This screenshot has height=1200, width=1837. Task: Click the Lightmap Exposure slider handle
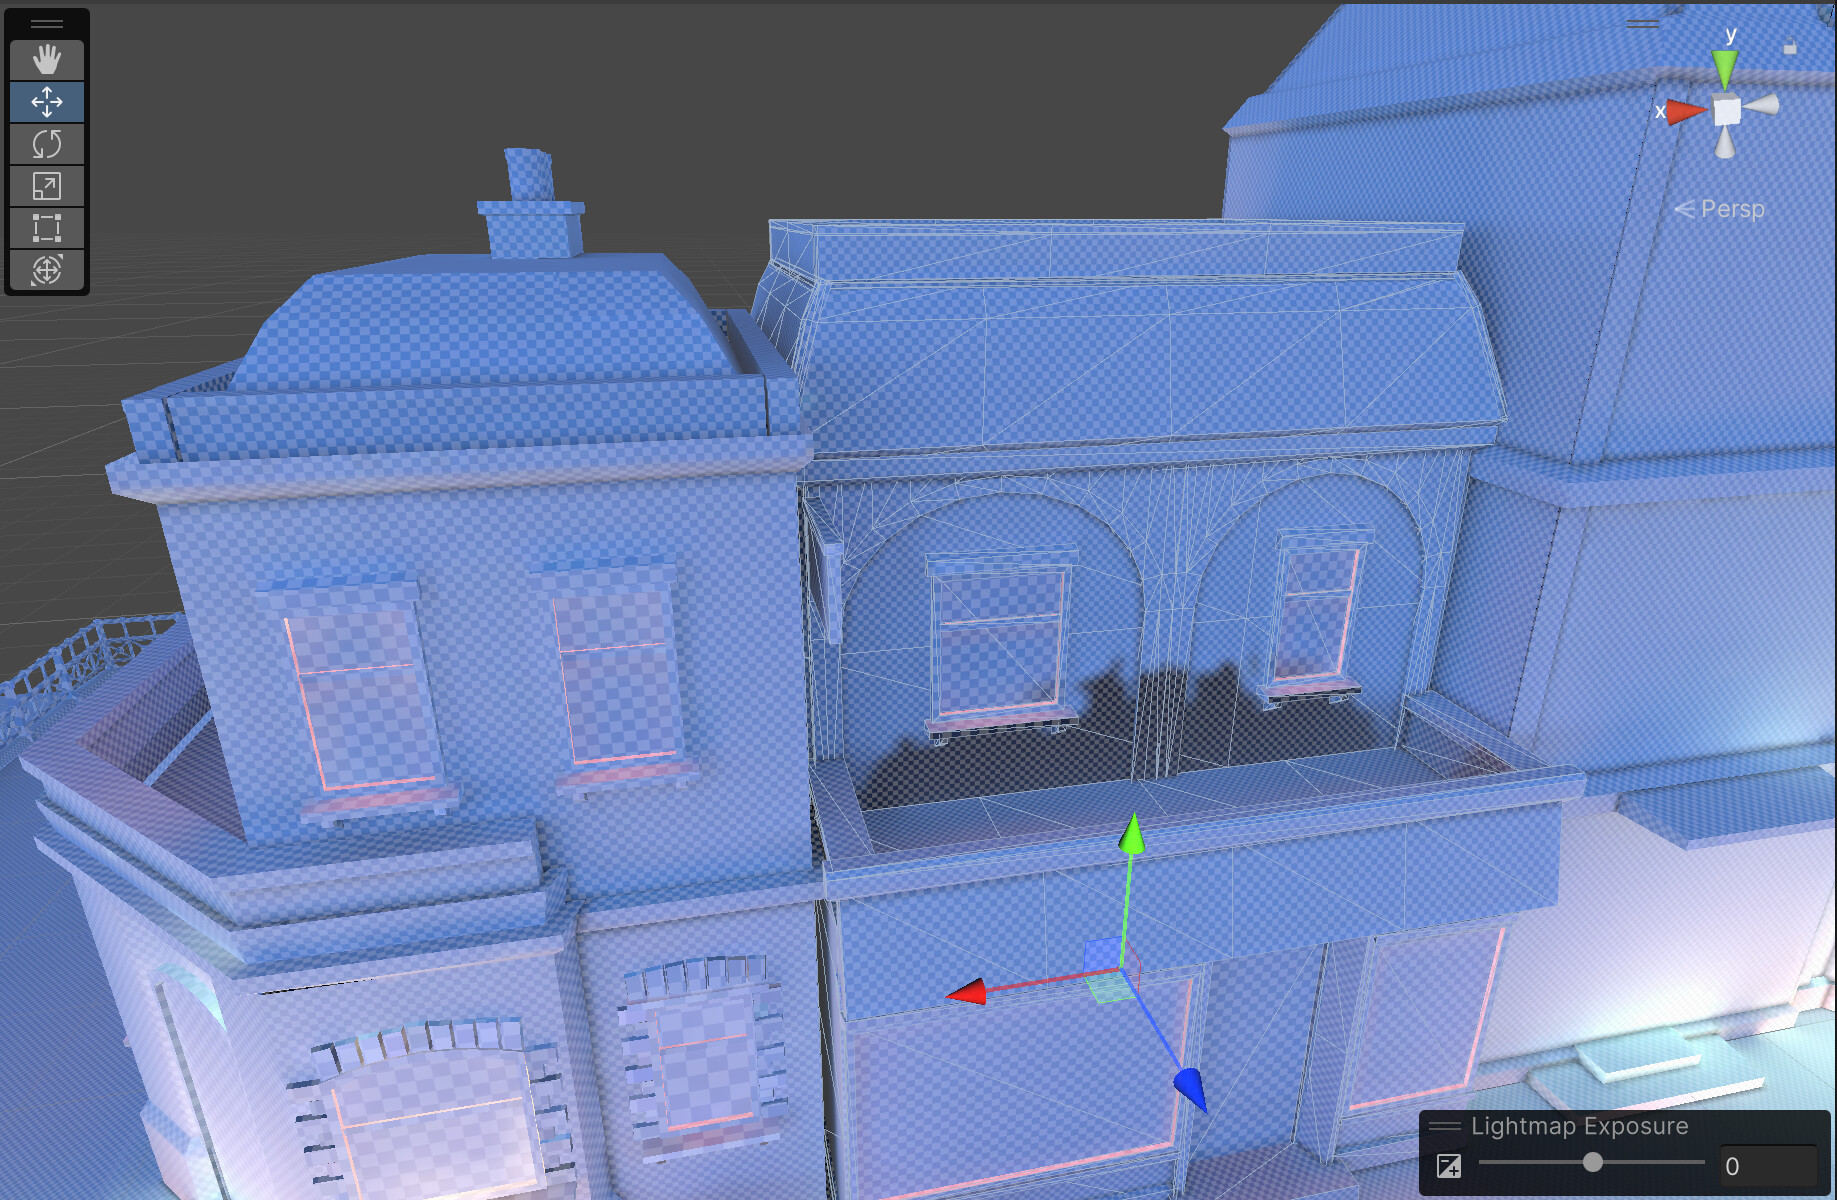pyautogui.click(x=1594, y=1163)
